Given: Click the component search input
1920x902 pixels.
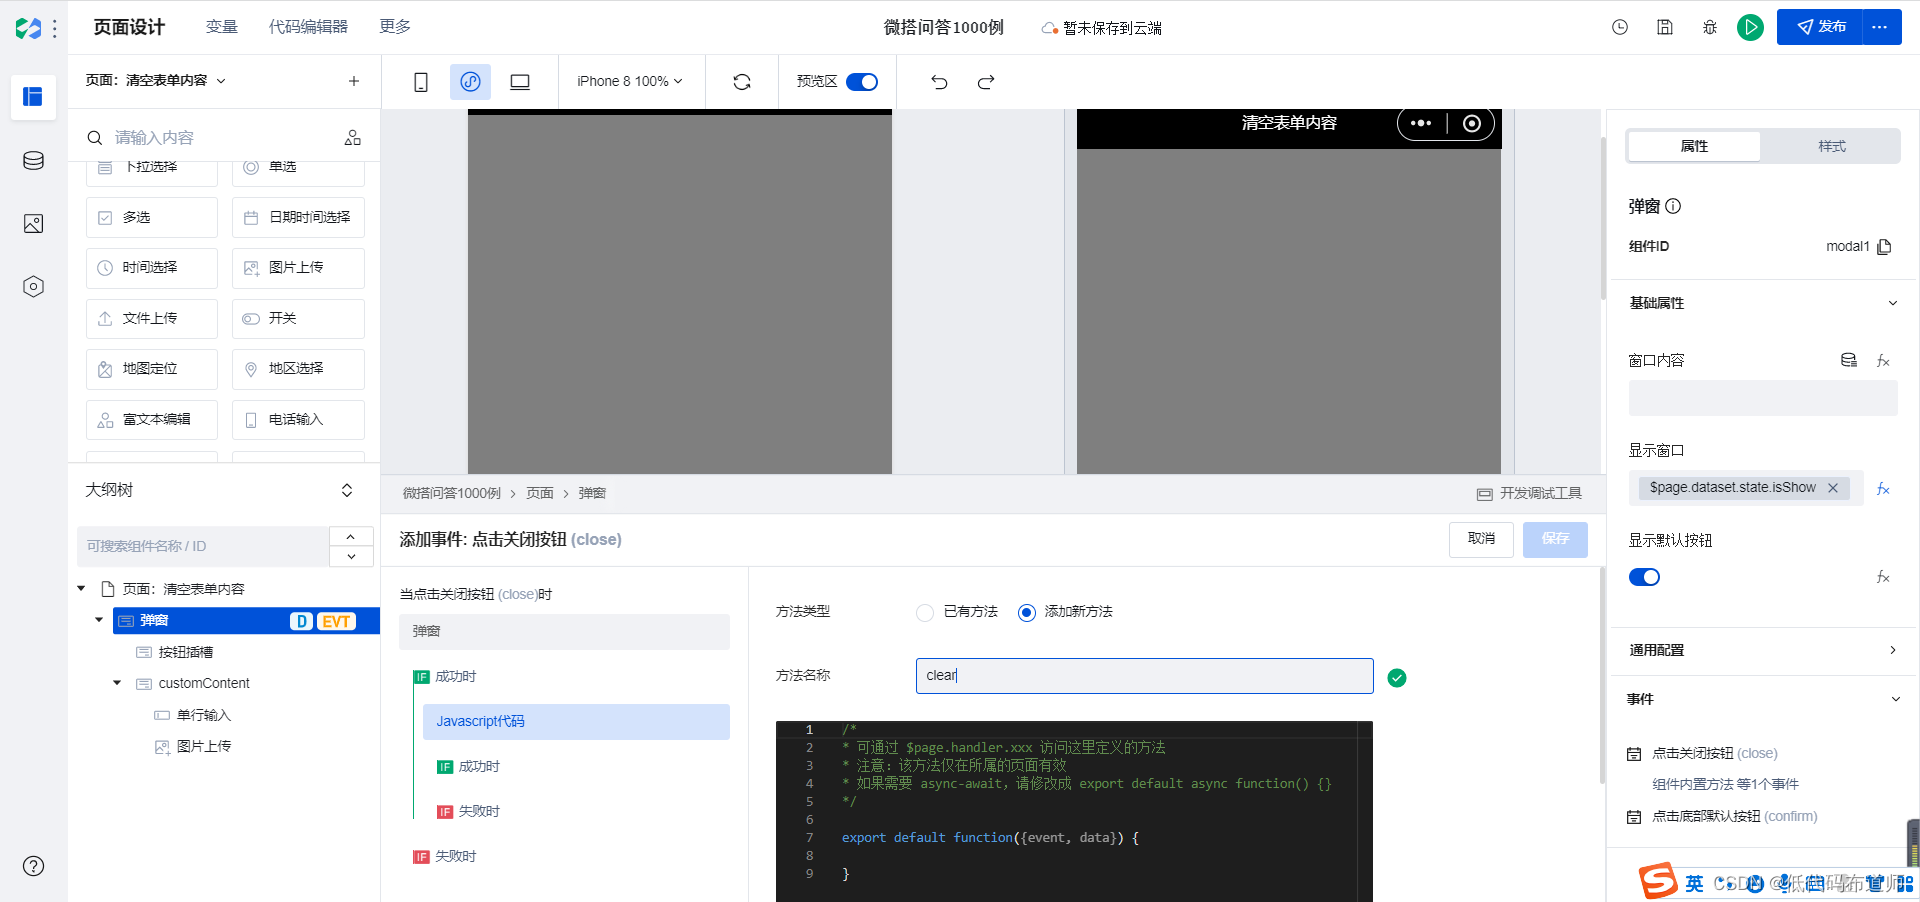Looking at the screenshot, I should point(210,138).
